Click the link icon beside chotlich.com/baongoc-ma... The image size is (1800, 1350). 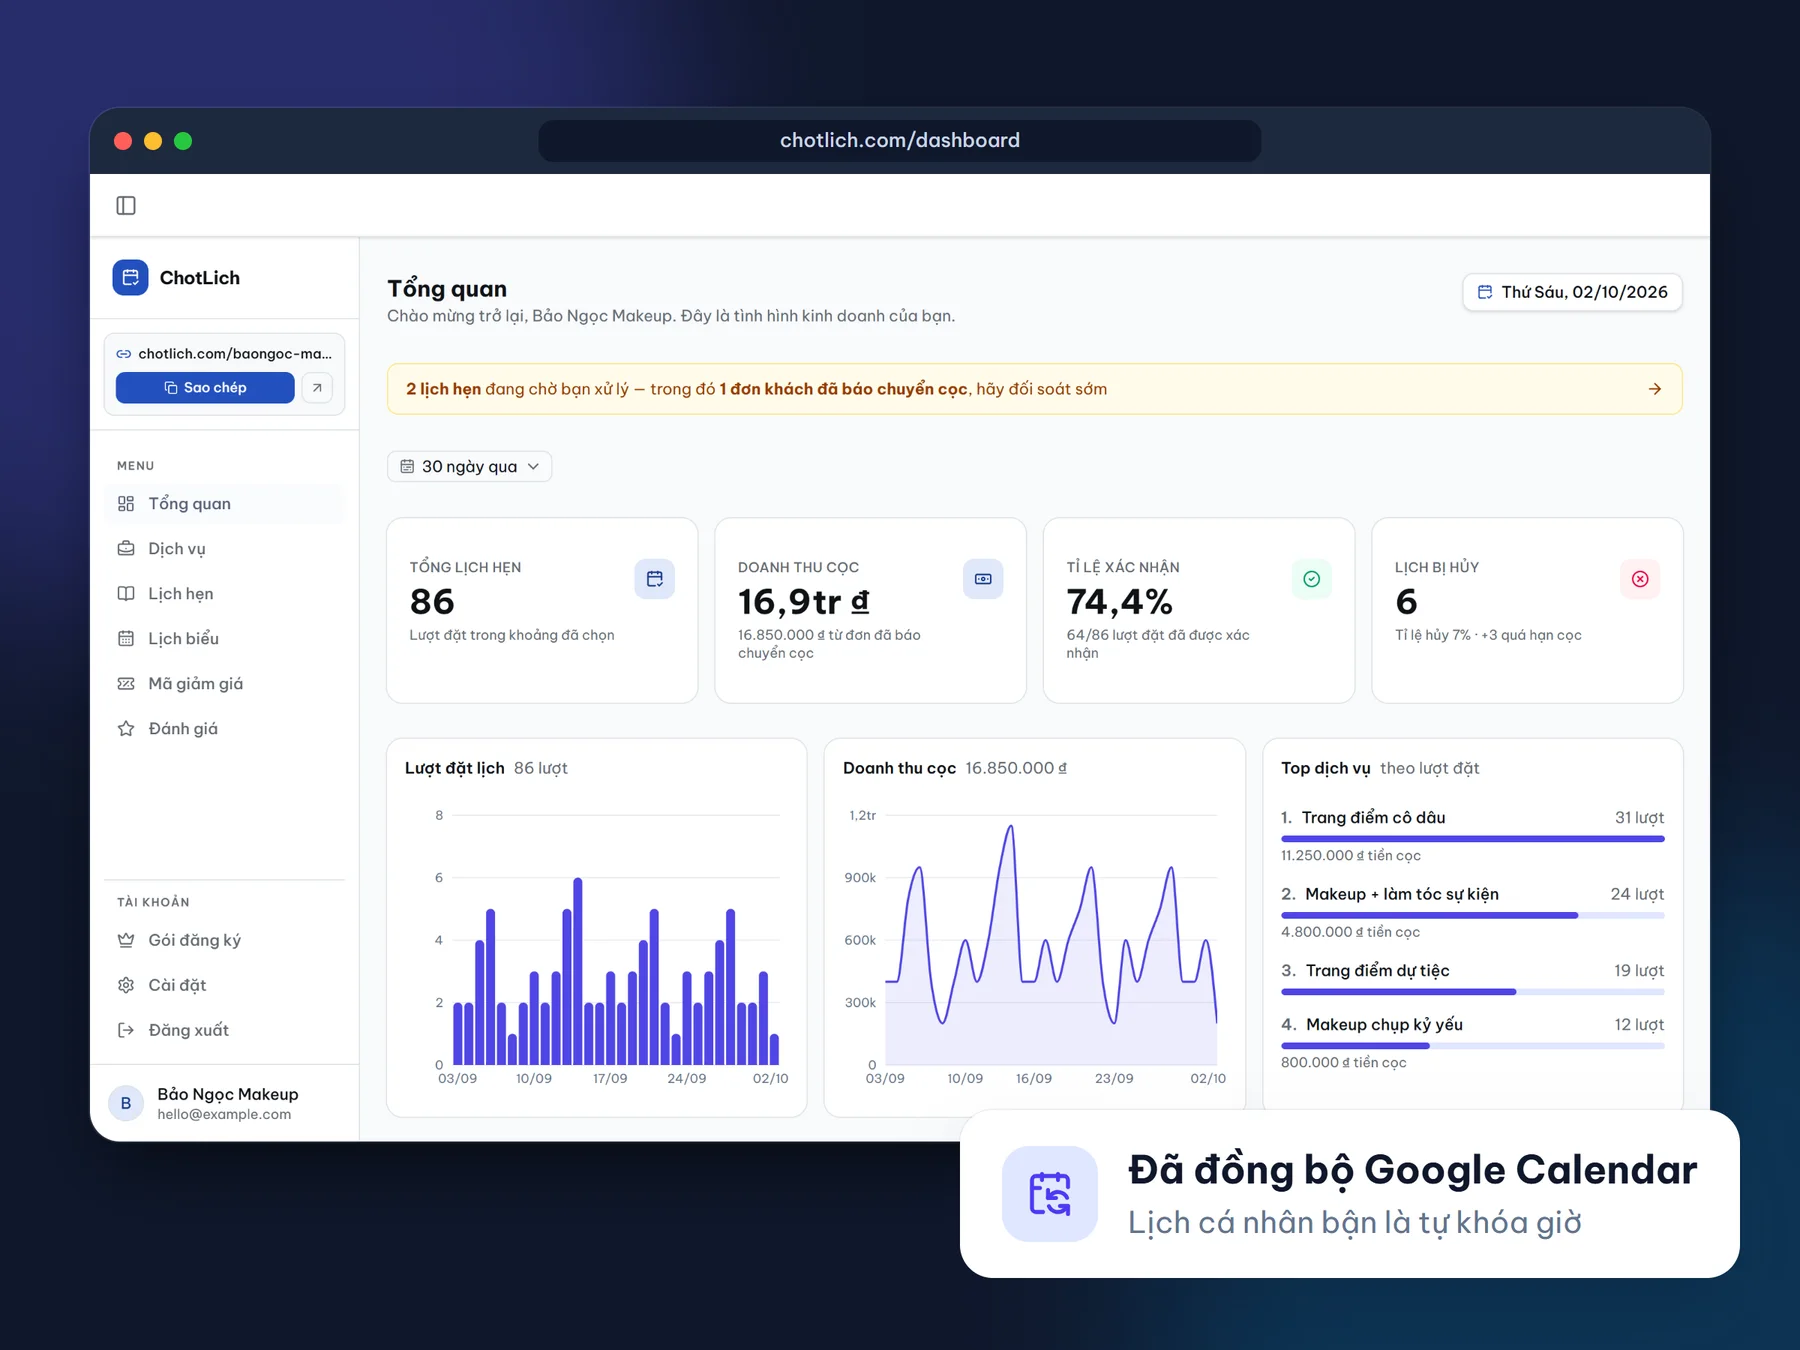124,354
